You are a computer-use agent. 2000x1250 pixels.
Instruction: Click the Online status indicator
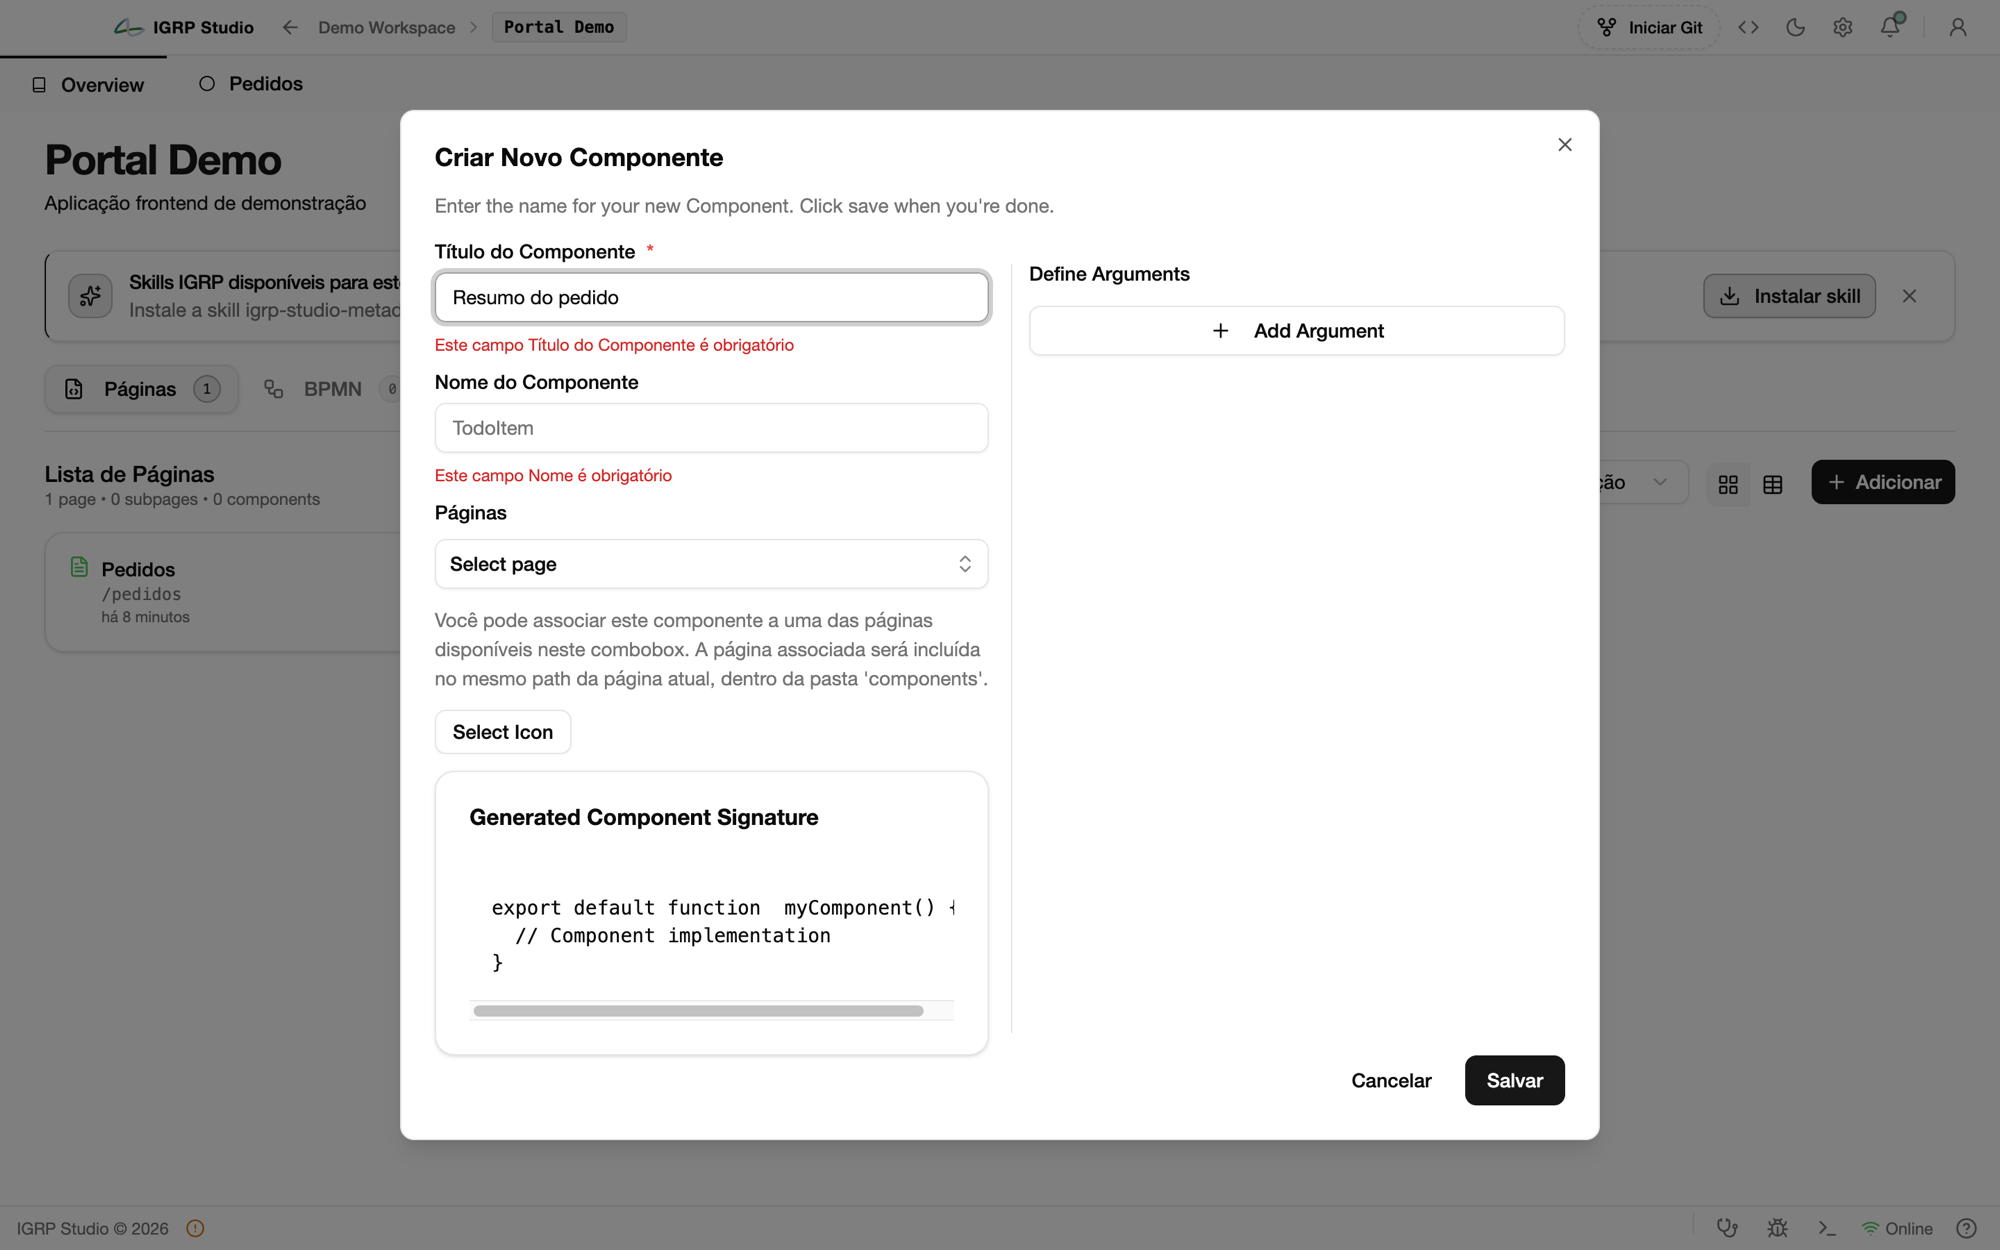[1897, 1228]
